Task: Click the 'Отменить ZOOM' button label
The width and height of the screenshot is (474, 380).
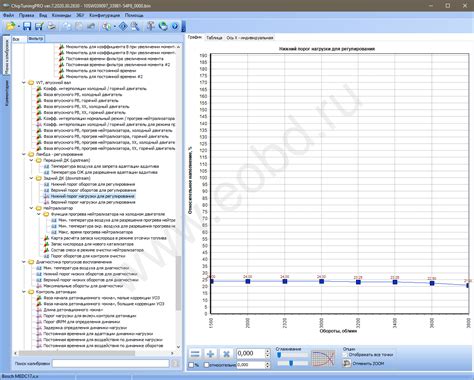Action: [368, 364]
